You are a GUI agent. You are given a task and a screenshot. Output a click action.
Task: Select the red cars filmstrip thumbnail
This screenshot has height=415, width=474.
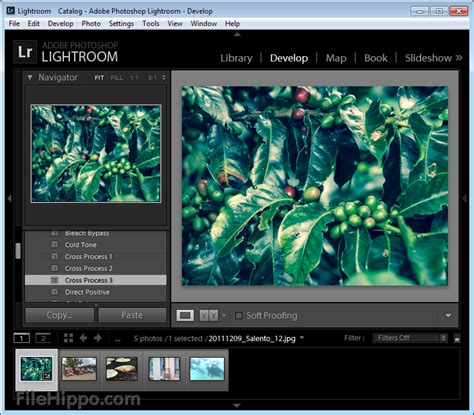[79, 369]
